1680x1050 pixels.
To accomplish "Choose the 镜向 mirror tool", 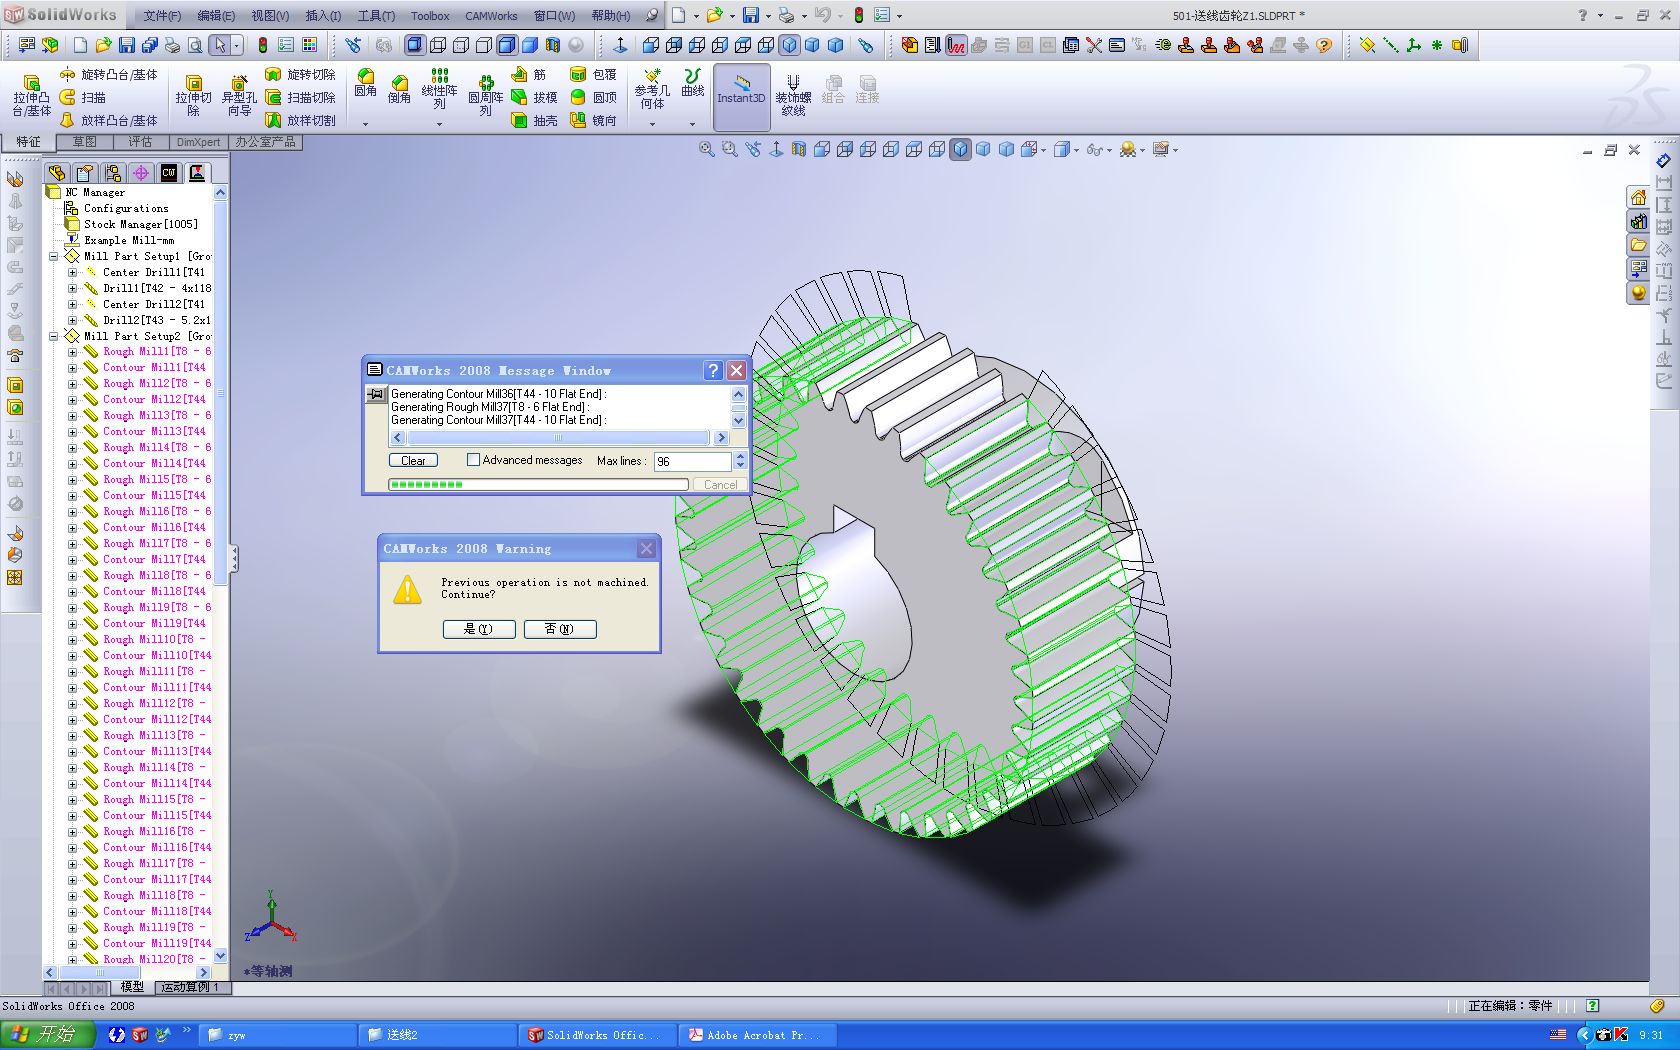I will coord(593,120).
